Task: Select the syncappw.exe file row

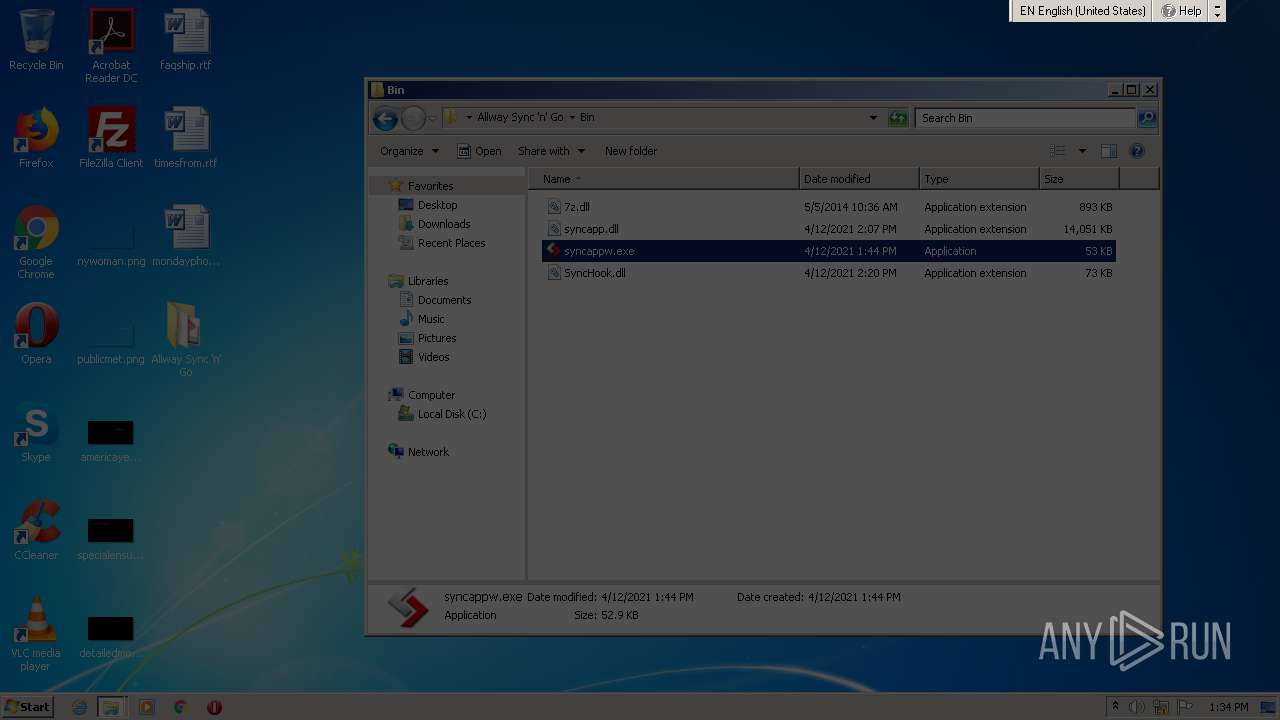Action: pyautogui.click(x=828, y=251)
